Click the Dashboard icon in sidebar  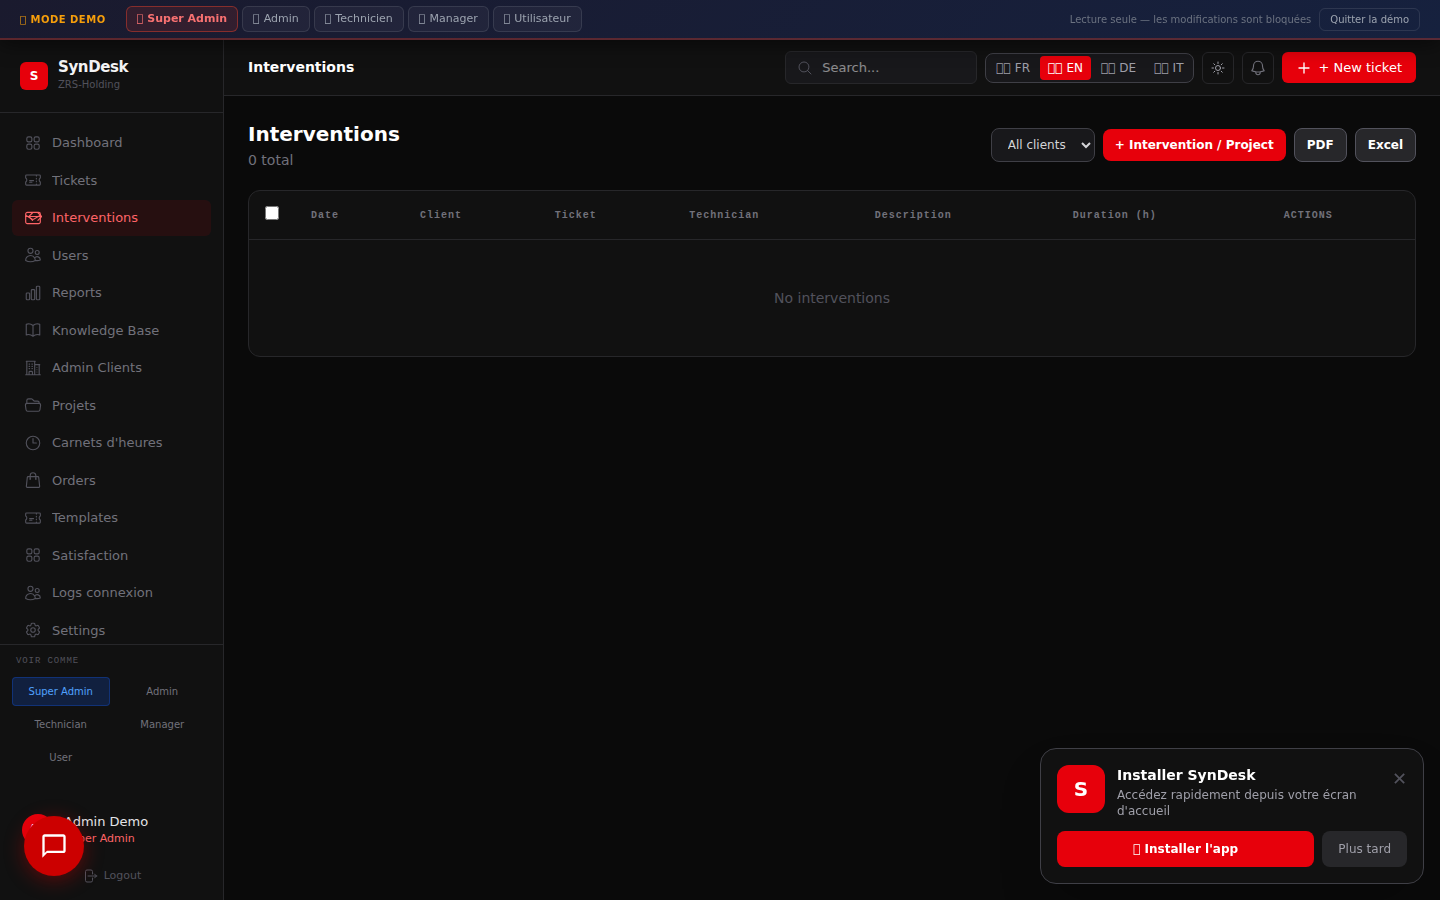[33, 143]
